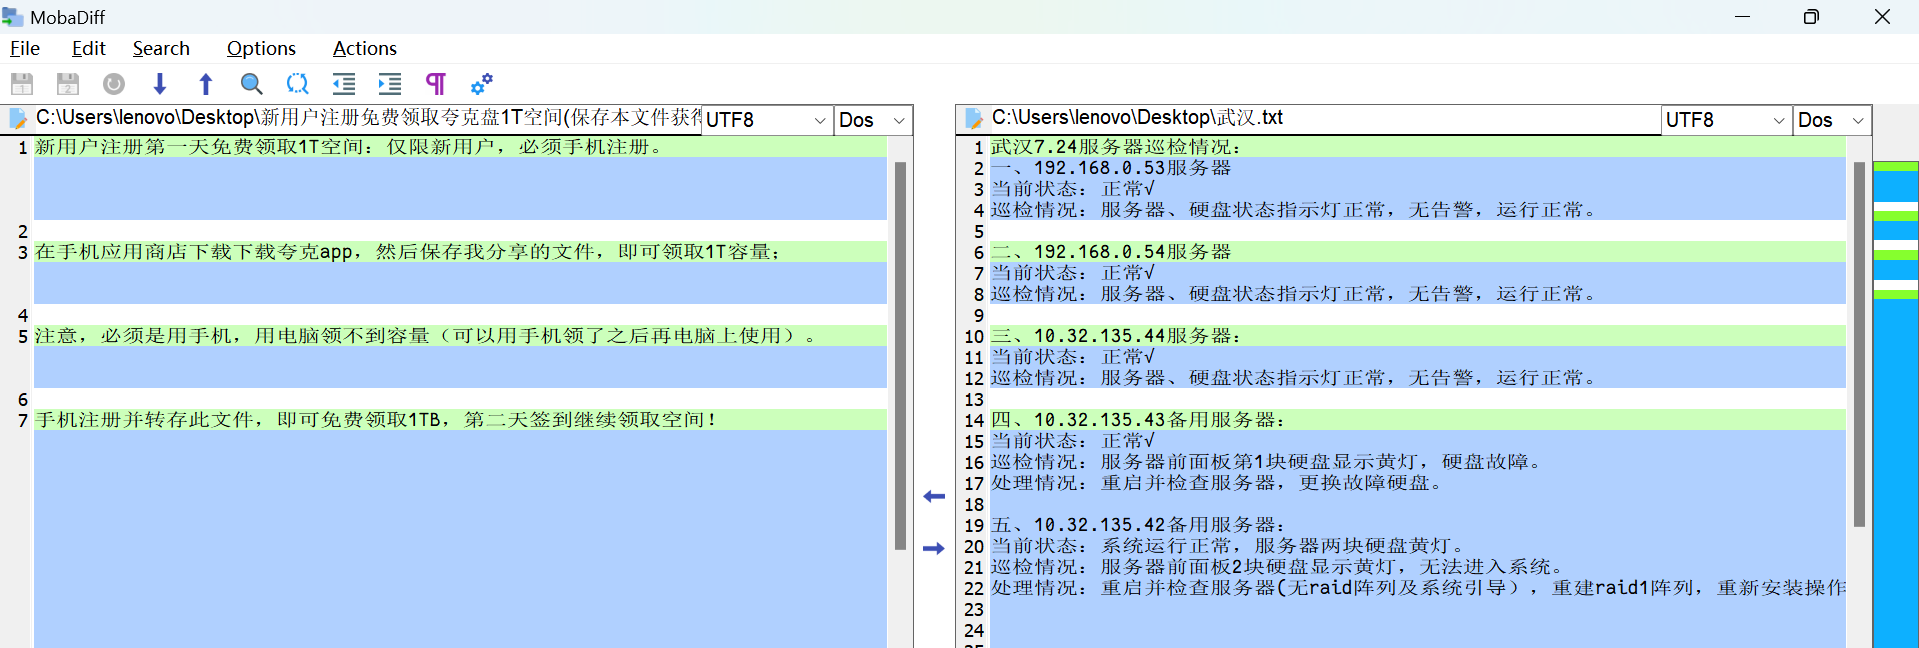Viewport: 1919px width, 648px height.
Task: Click the diff overview color map strip
Action: click(x=1895, y=404)
